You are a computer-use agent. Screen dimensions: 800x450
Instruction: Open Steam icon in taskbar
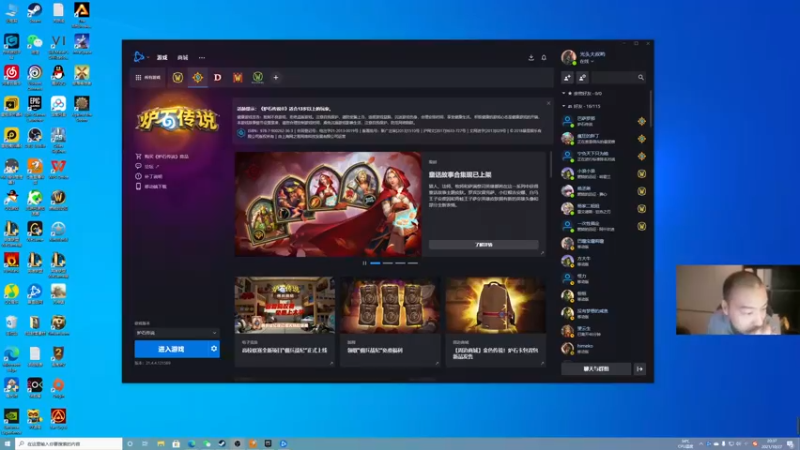(222, 444)
